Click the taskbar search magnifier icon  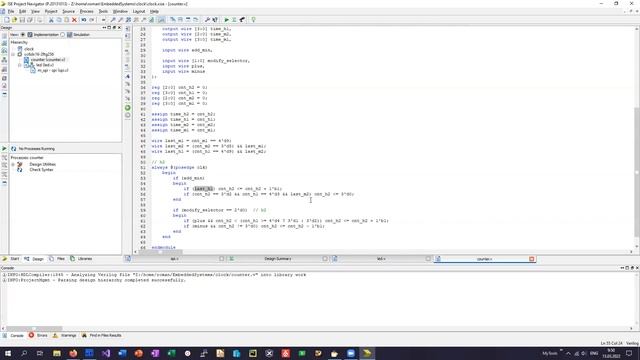[x=24, y=353]
